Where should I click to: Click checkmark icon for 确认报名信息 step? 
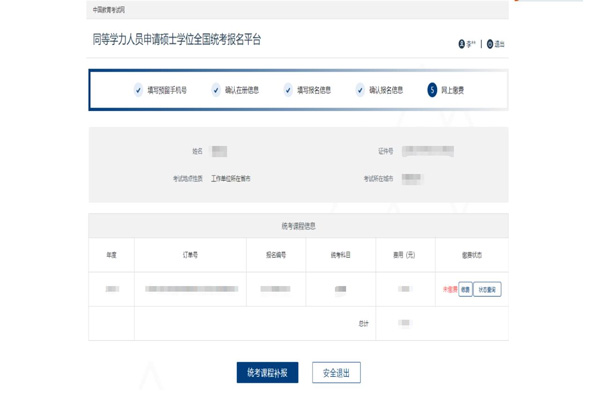pos(360,90)
